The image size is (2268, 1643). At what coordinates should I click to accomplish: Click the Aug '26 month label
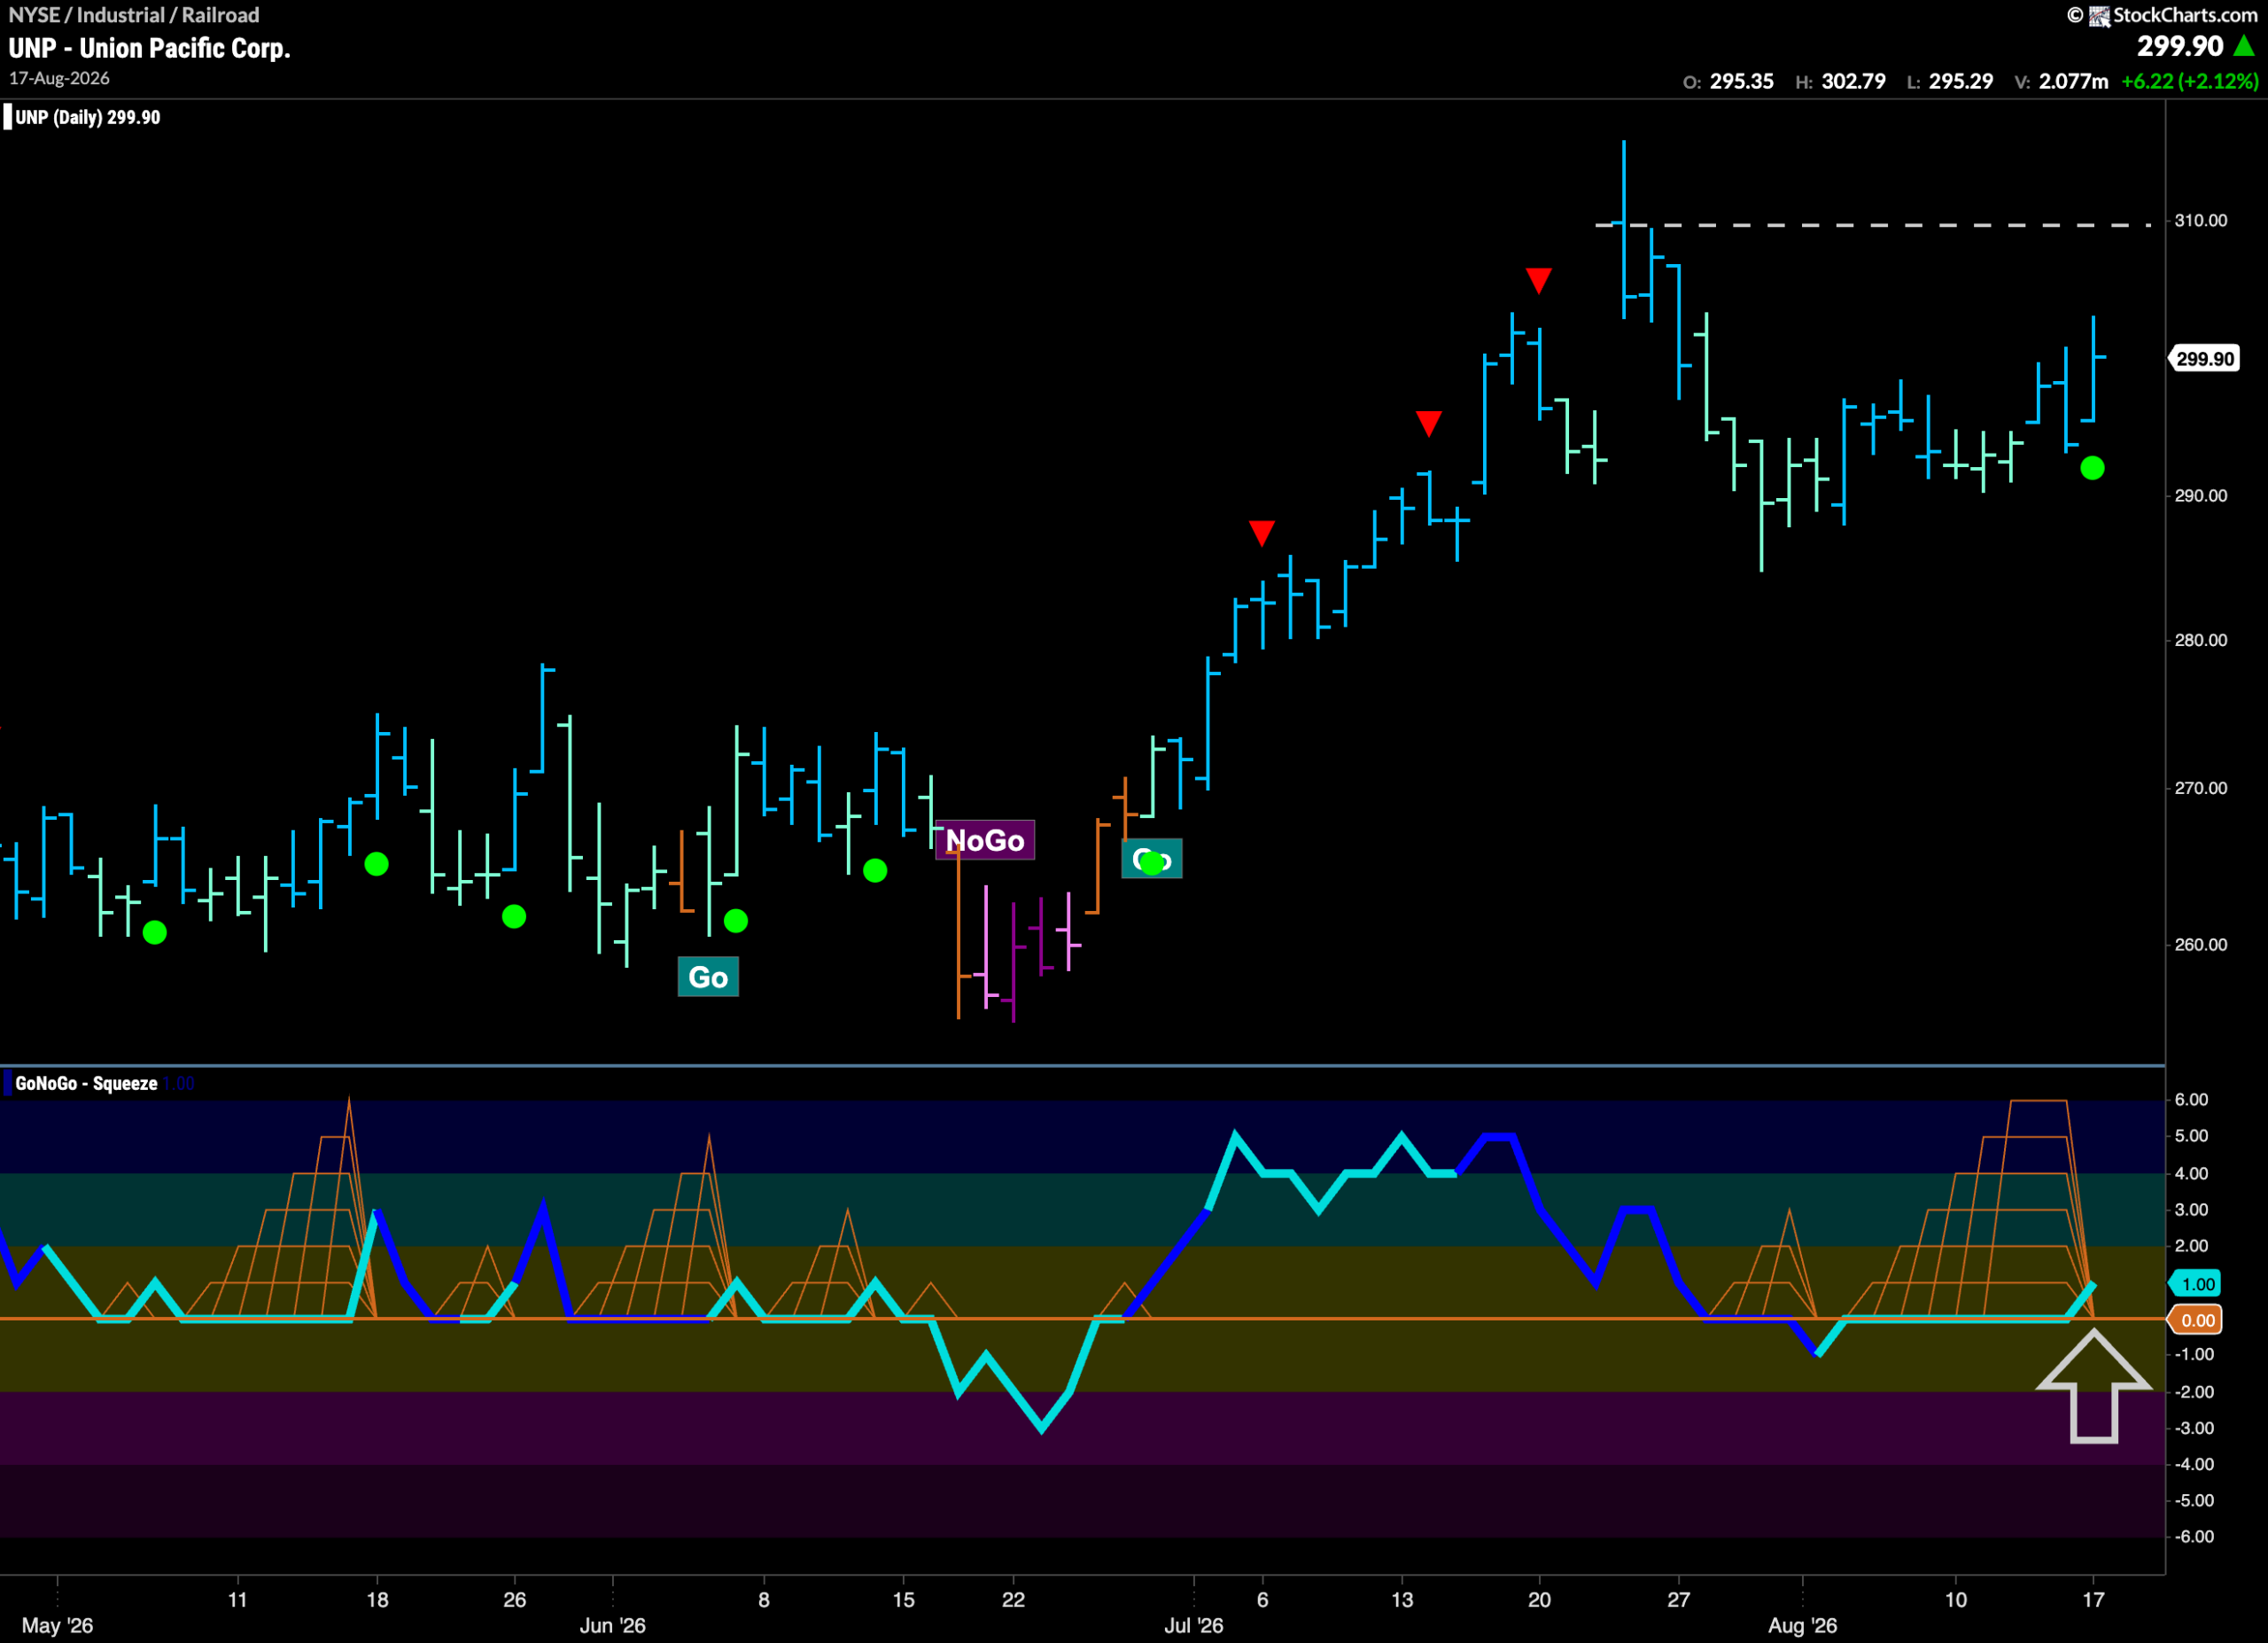[1802, 1626]
